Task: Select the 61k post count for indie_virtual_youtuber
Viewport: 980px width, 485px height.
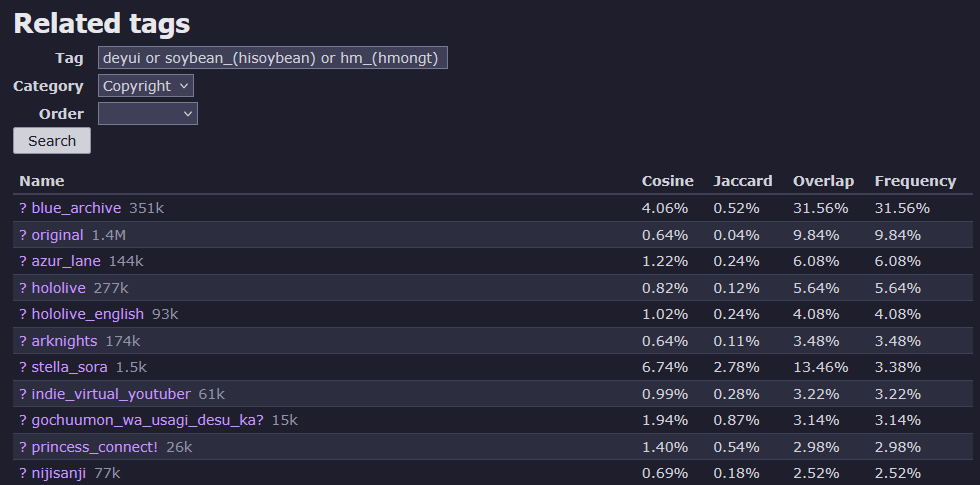Action: pyautogui.click(x=211, y=394)
